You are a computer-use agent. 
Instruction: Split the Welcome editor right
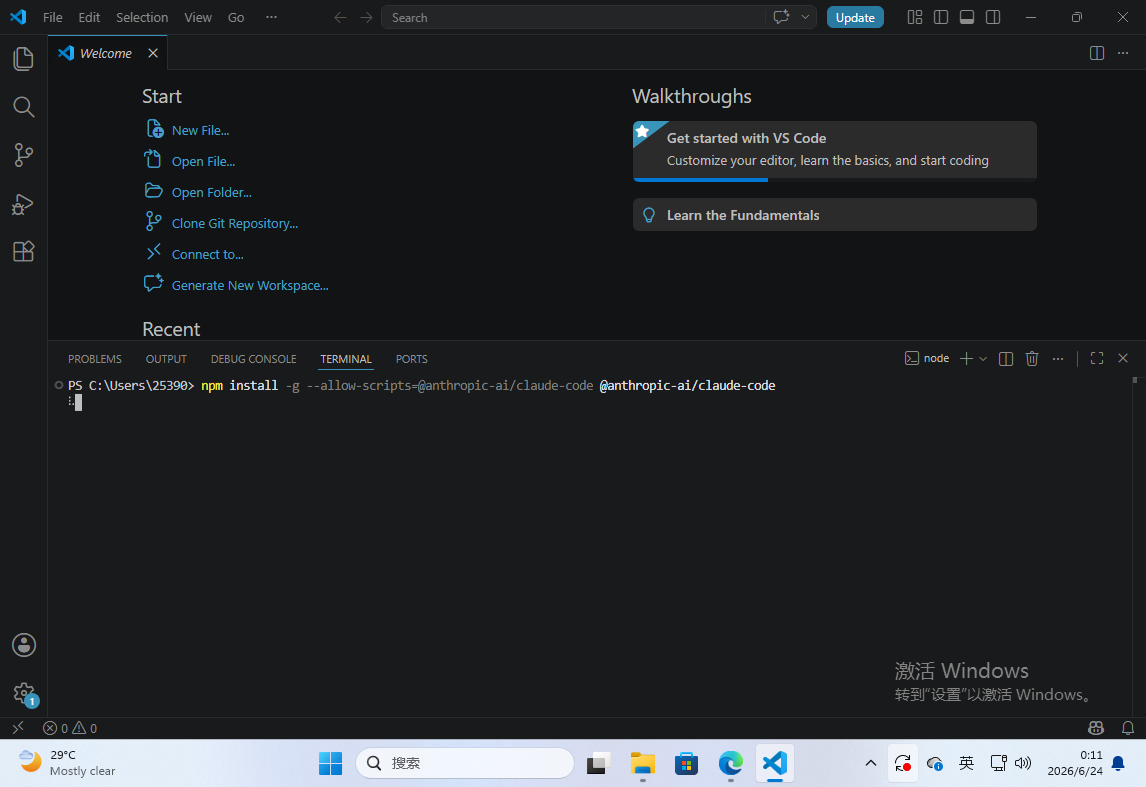click(1096, 53)
